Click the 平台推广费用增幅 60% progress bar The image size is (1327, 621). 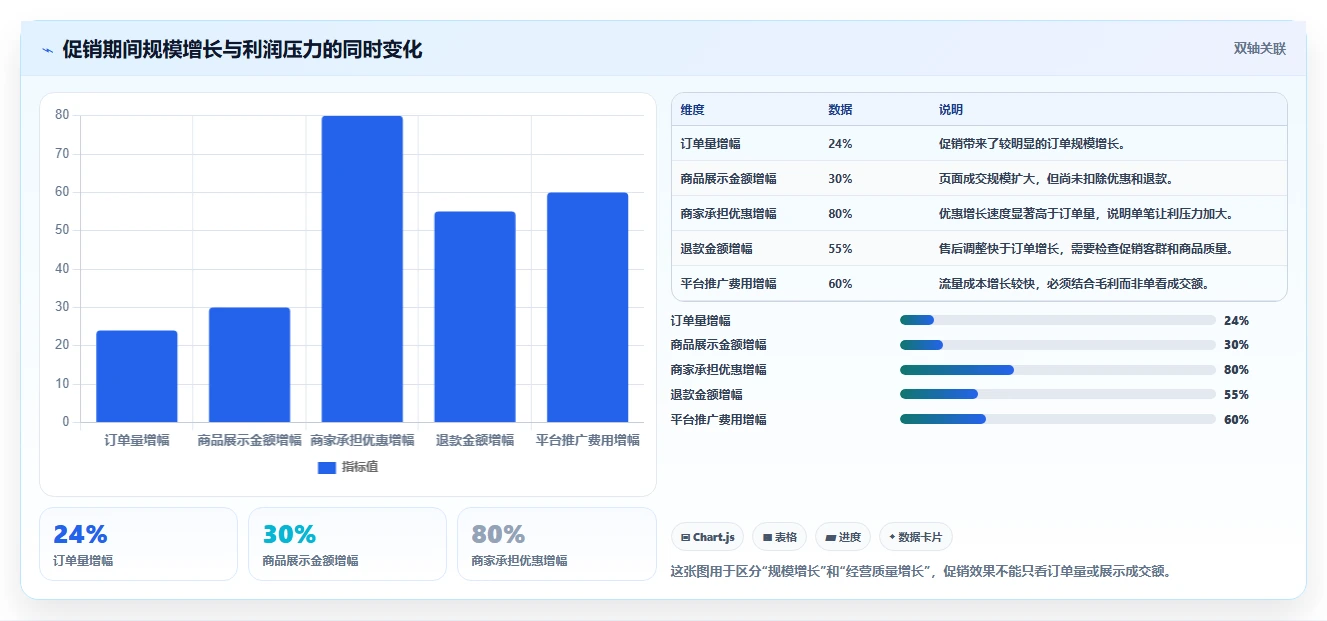coord(1058,419)
